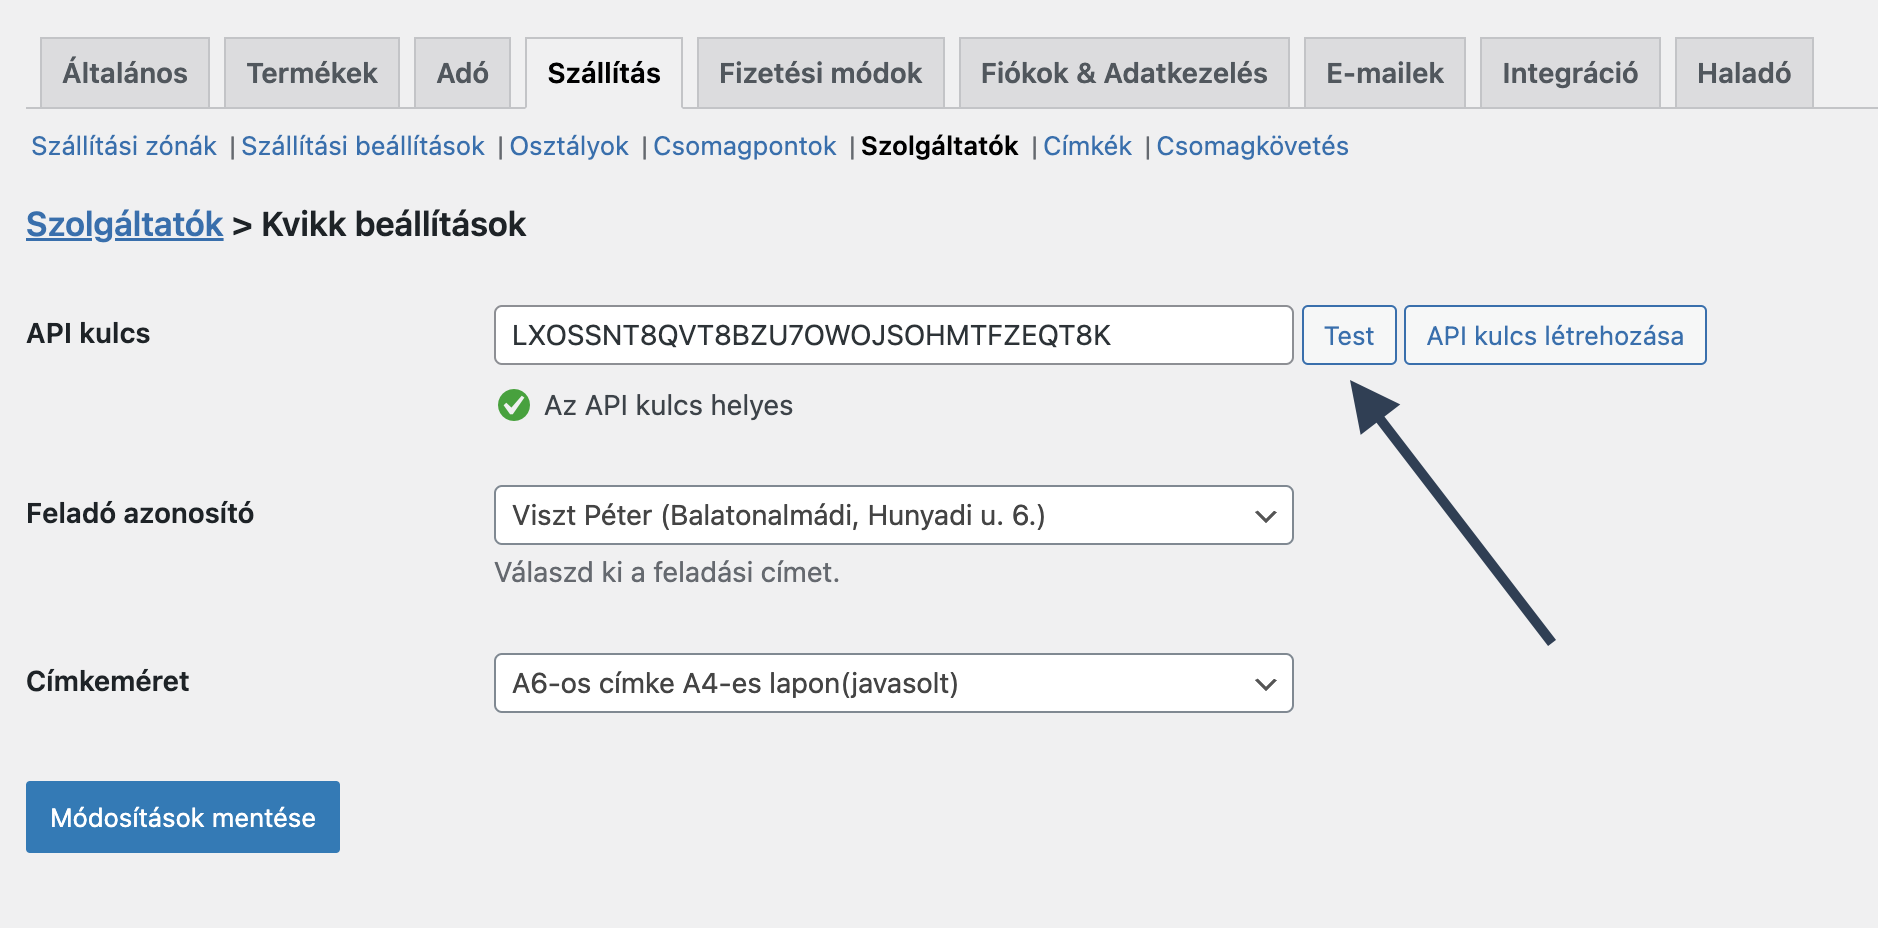Expand the Címkeméret label size dropdown
The width and height of the screenshot is (1878, 928).
[x=893, y=683]
